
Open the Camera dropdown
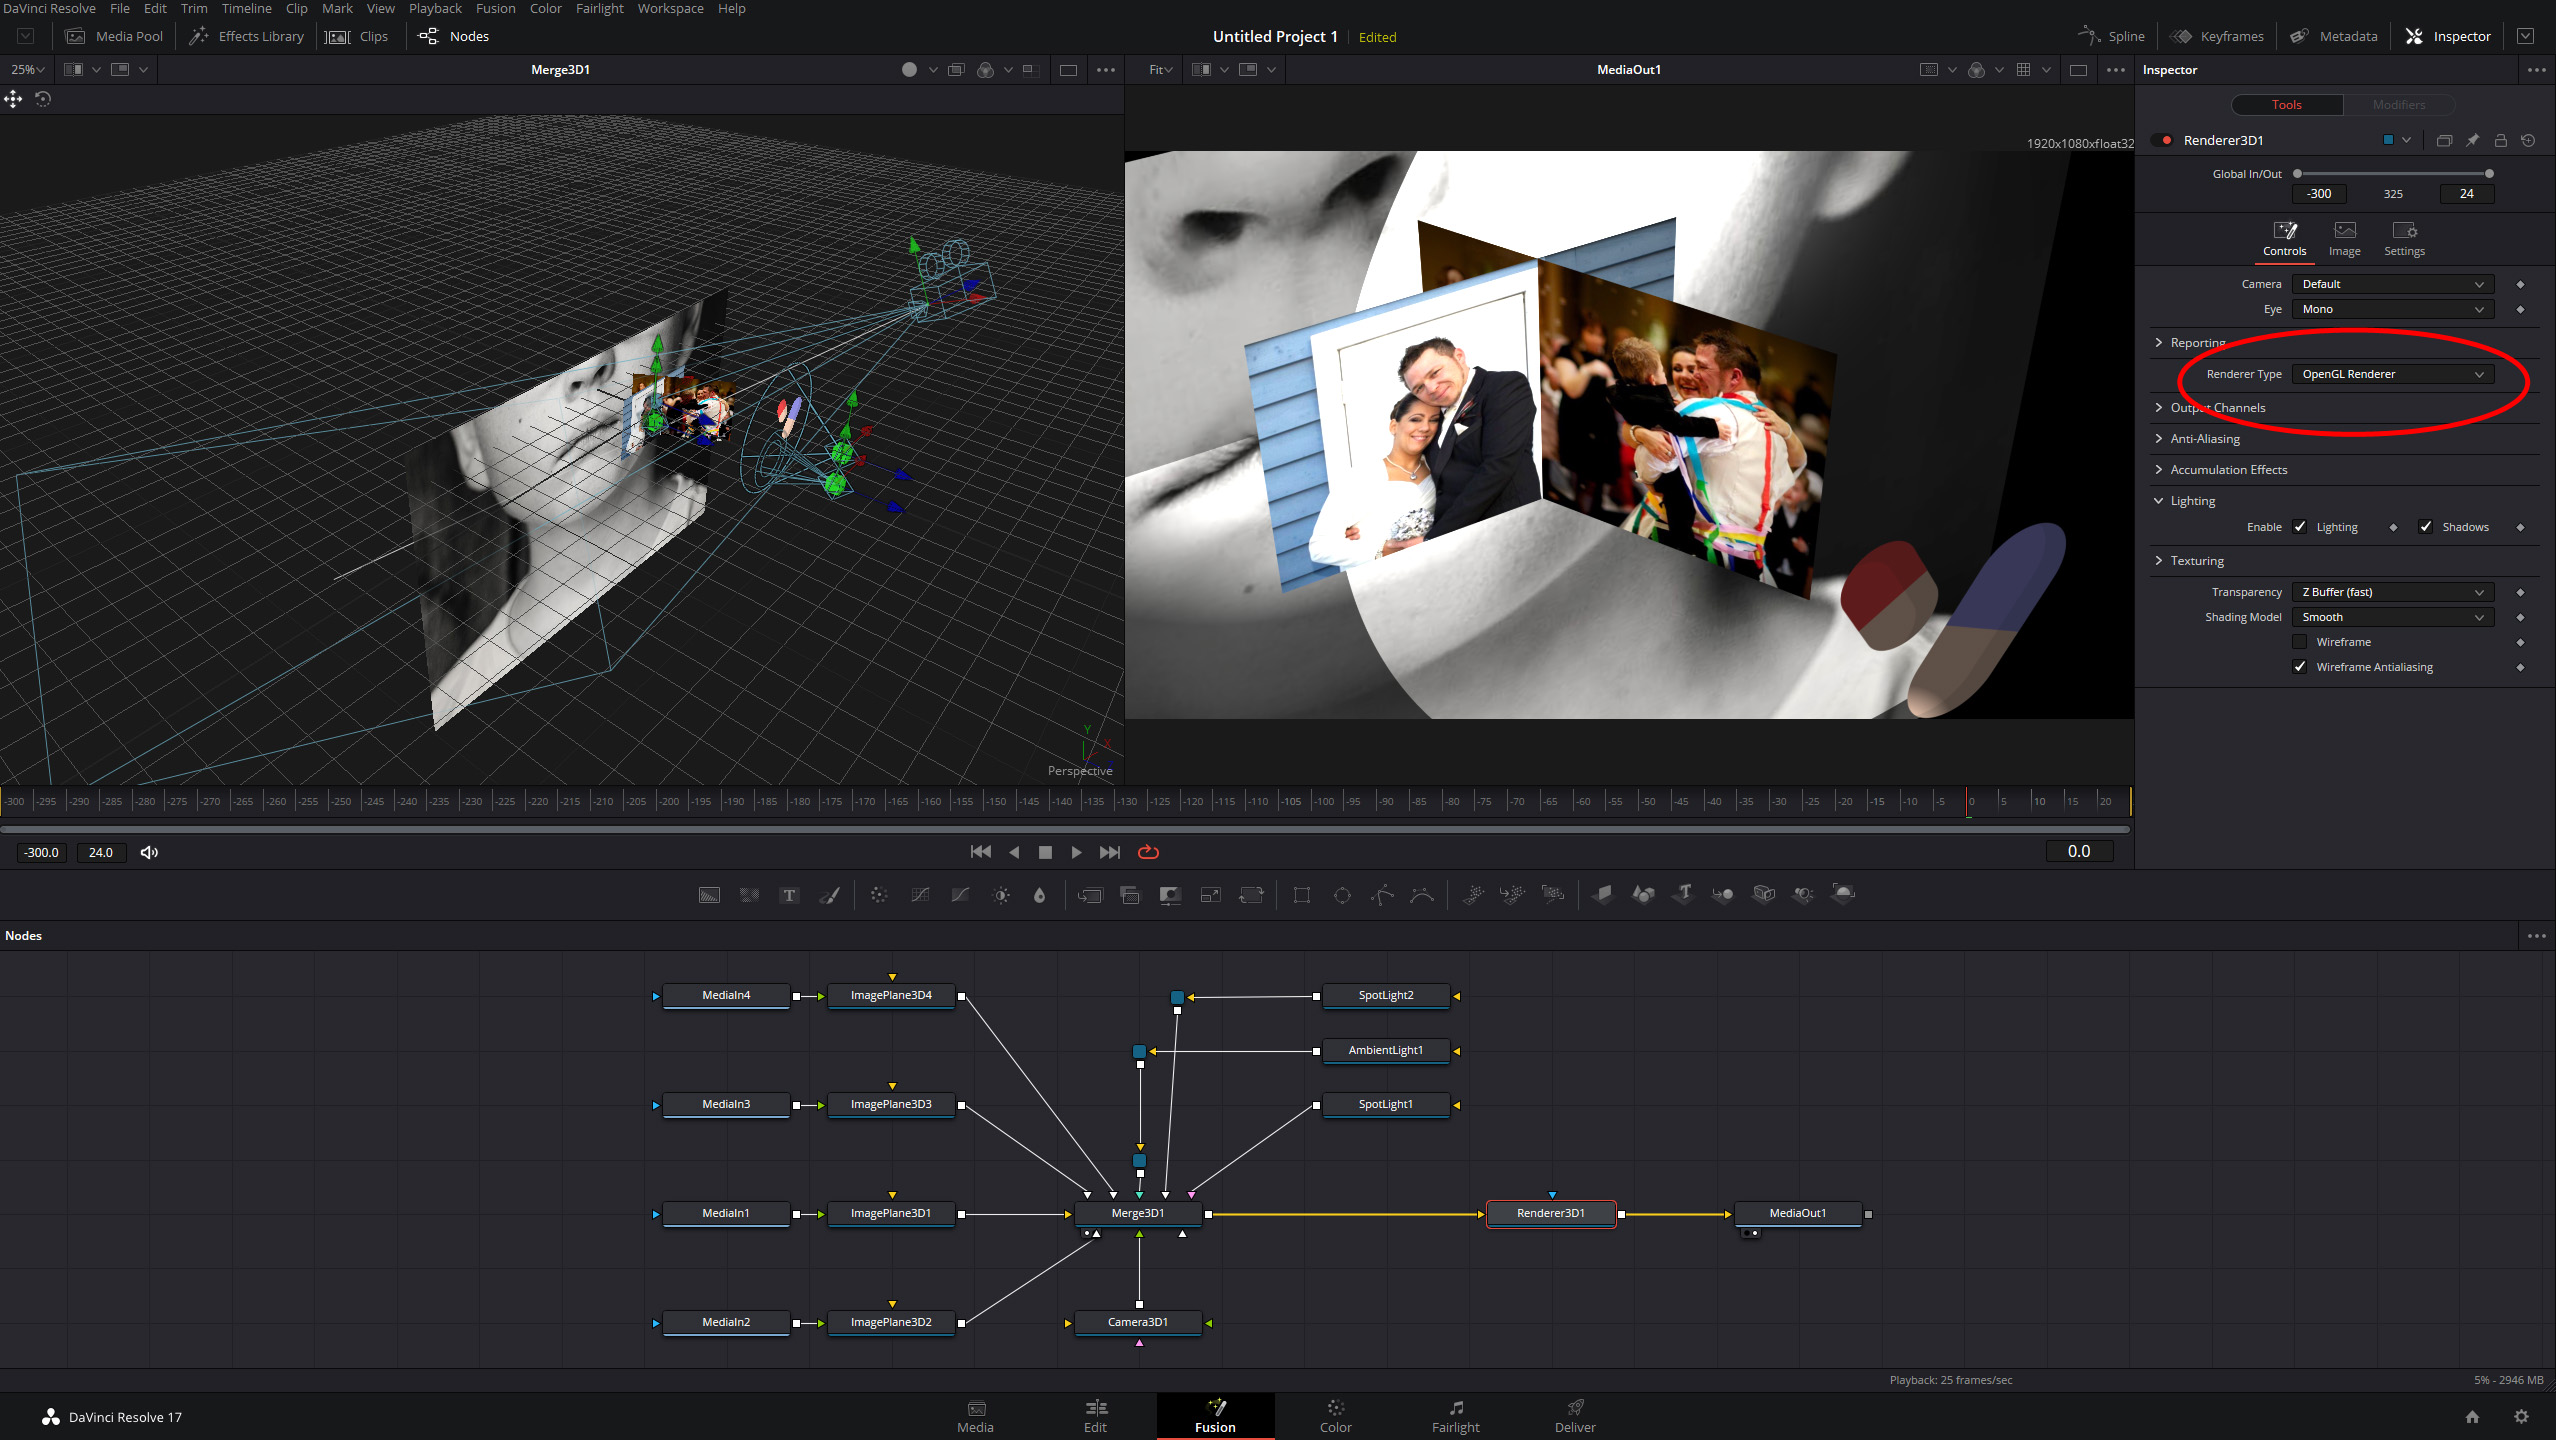coord(2392,284)
